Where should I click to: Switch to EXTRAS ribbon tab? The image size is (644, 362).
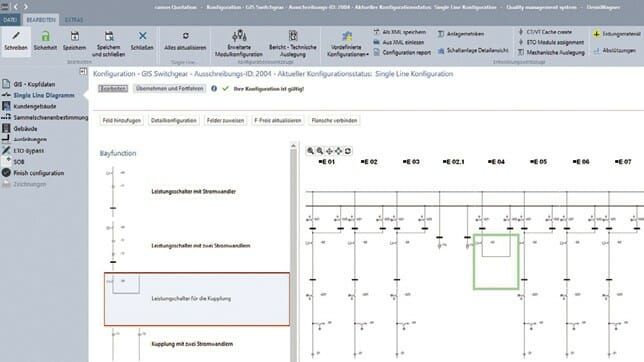pos(74,20)
